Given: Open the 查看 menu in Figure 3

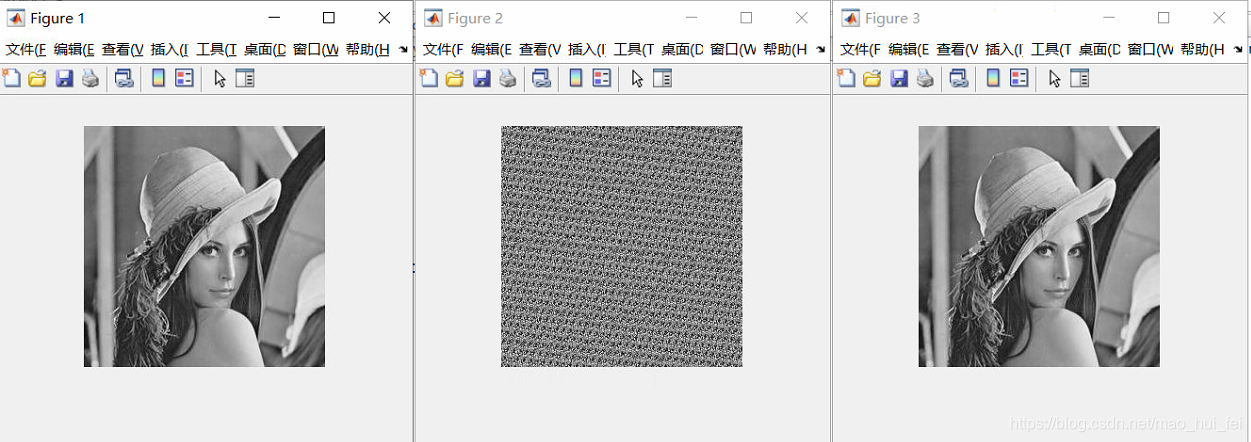Looking at the screenshot, I should (957, 50).
